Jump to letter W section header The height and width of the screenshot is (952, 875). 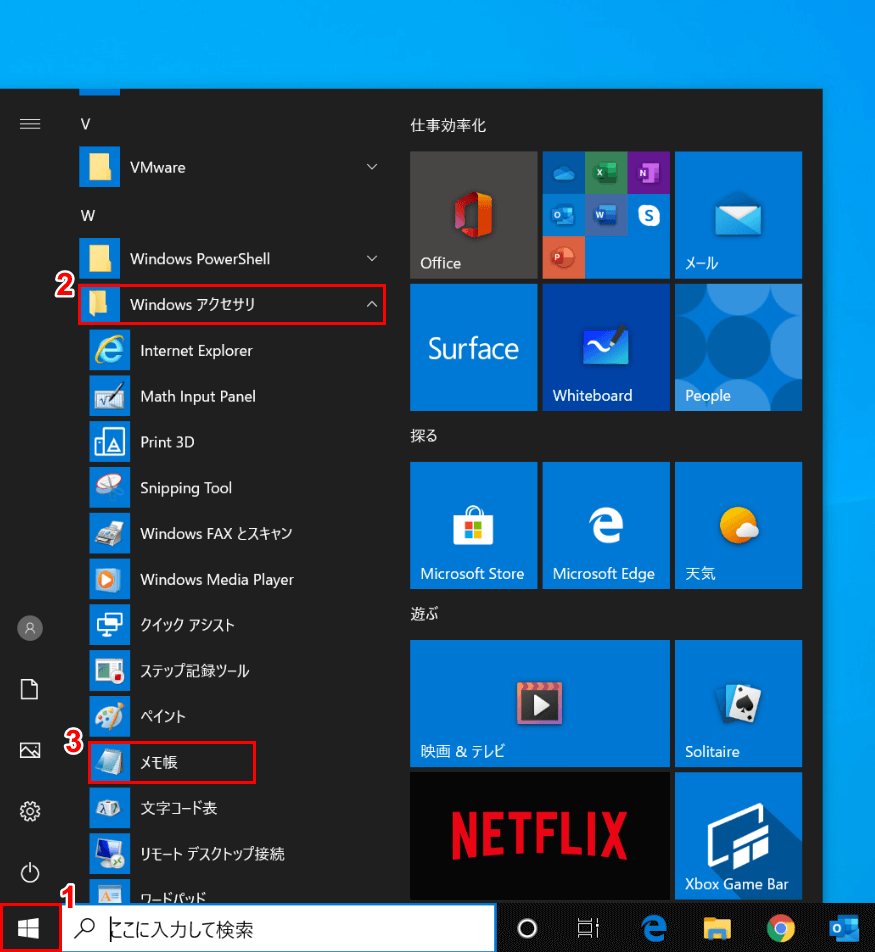pos(87,216)
